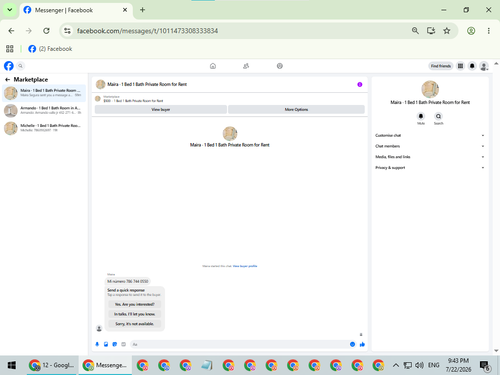Send quick reply In talks, I'll let you know
Screen dimensions: 500x375
click(x=135, y=314)
